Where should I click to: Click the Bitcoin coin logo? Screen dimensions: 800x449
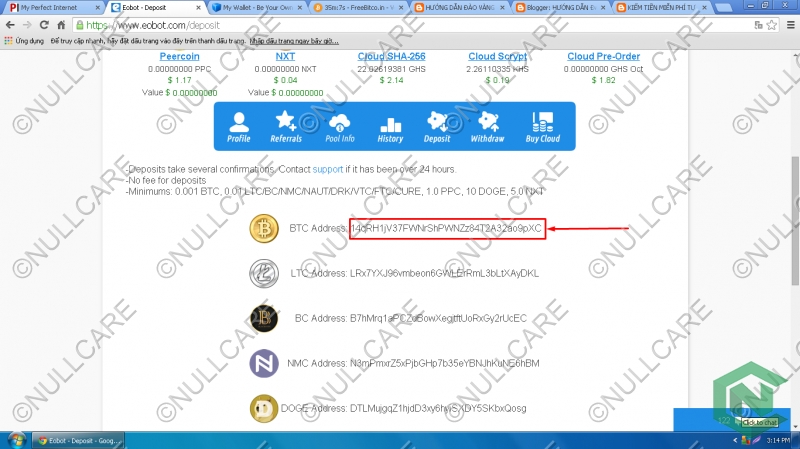265,228
